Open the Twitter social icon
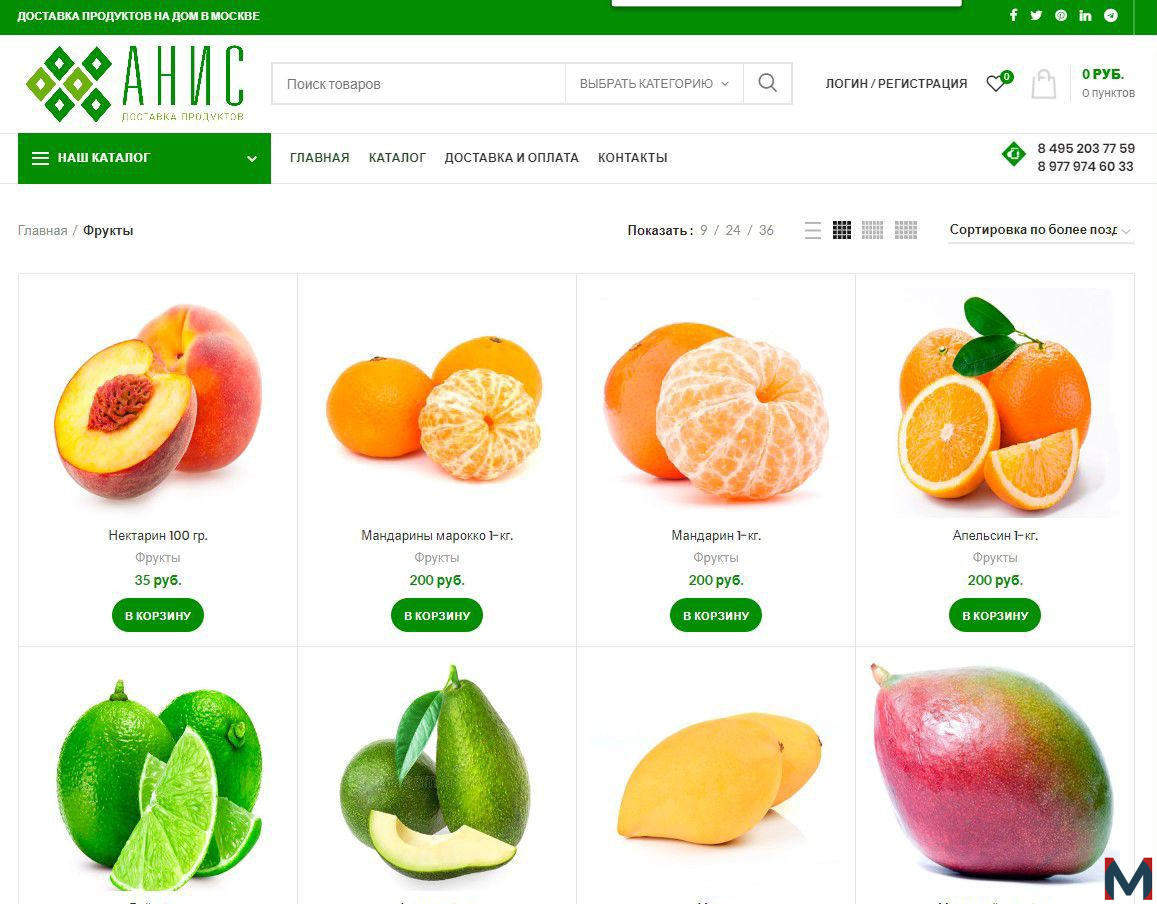 point(1036,15)
